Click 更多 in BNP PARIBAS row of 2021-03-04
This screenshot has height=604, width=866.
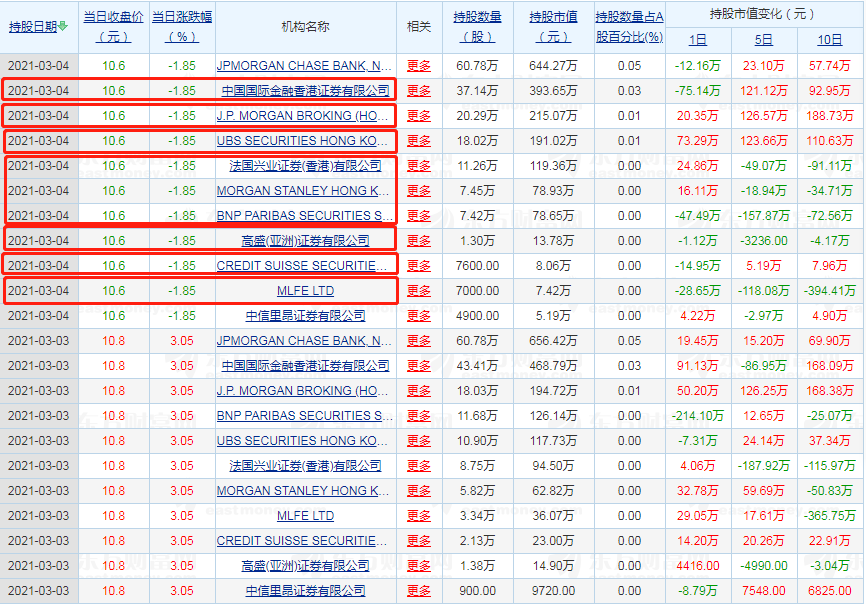point(419,216)
